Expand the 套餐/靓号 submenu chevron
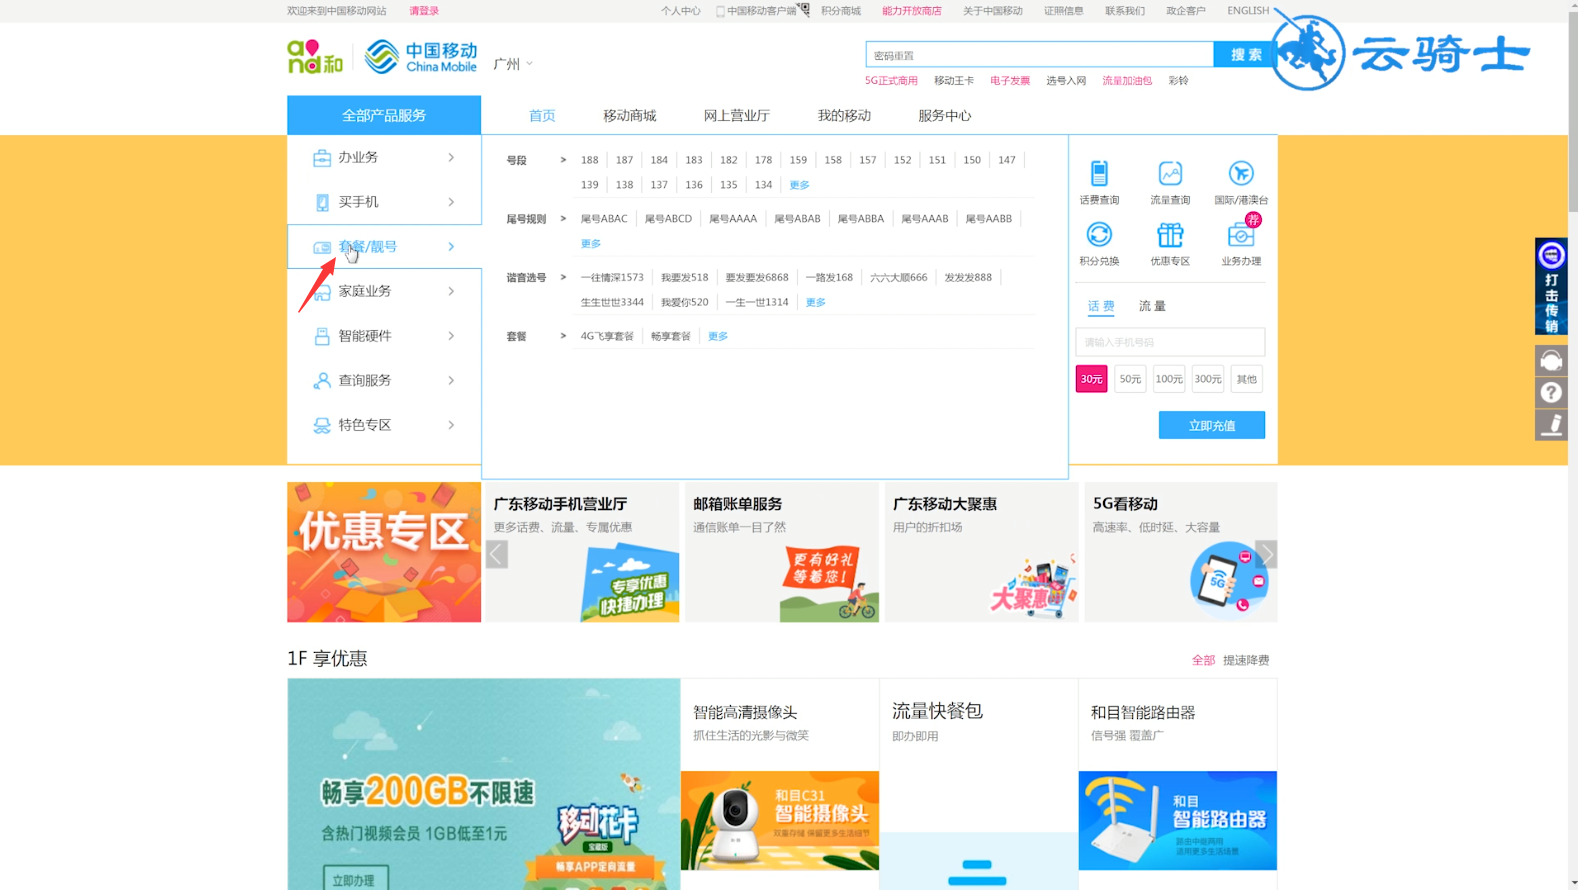Screen dimensions: 1578x890 [x=451, y=247]
